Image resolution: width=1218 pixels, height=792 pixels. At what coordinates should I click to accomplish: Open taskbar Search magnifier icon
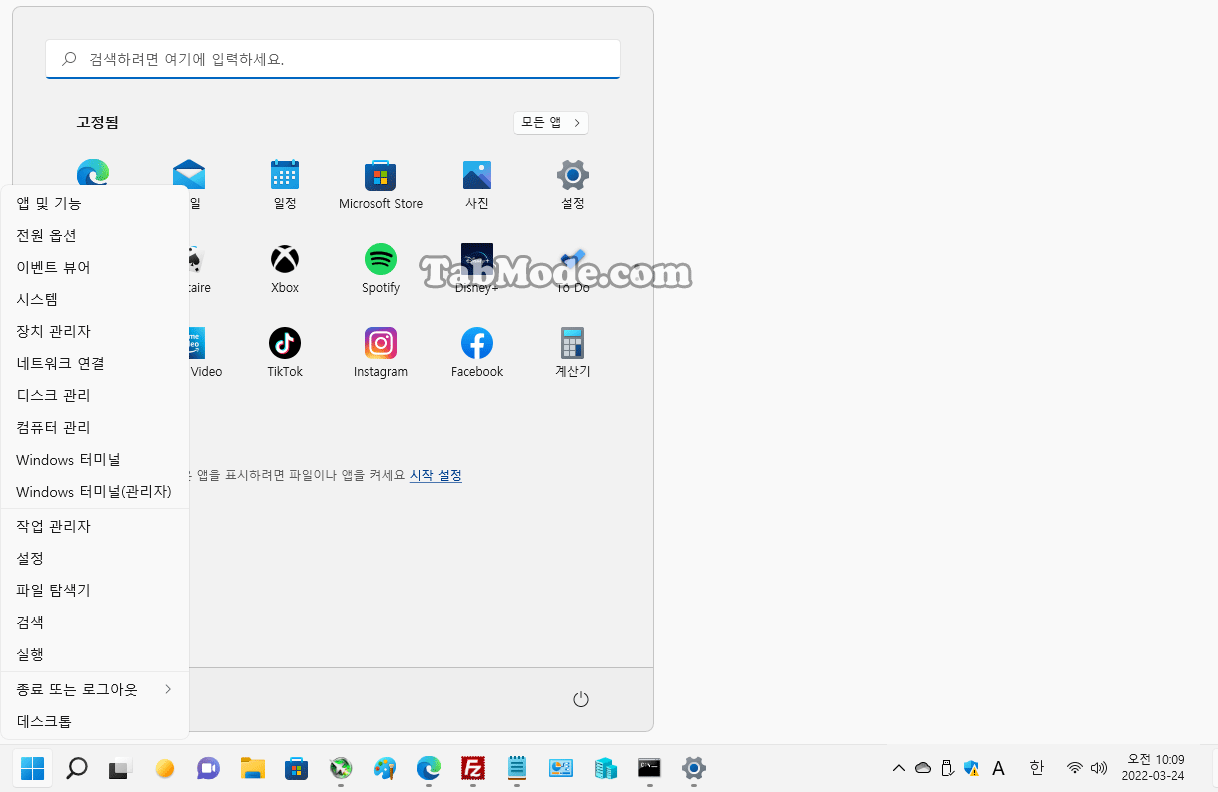77,768
